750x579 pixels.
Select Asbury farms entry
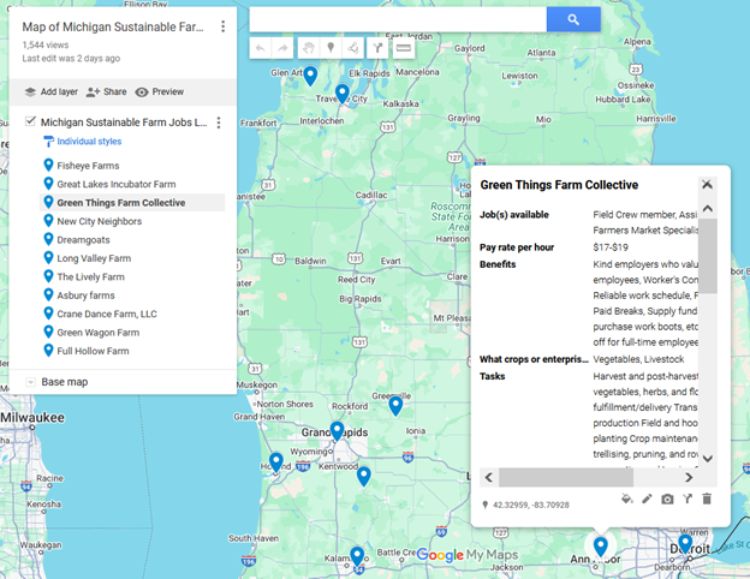86,295
